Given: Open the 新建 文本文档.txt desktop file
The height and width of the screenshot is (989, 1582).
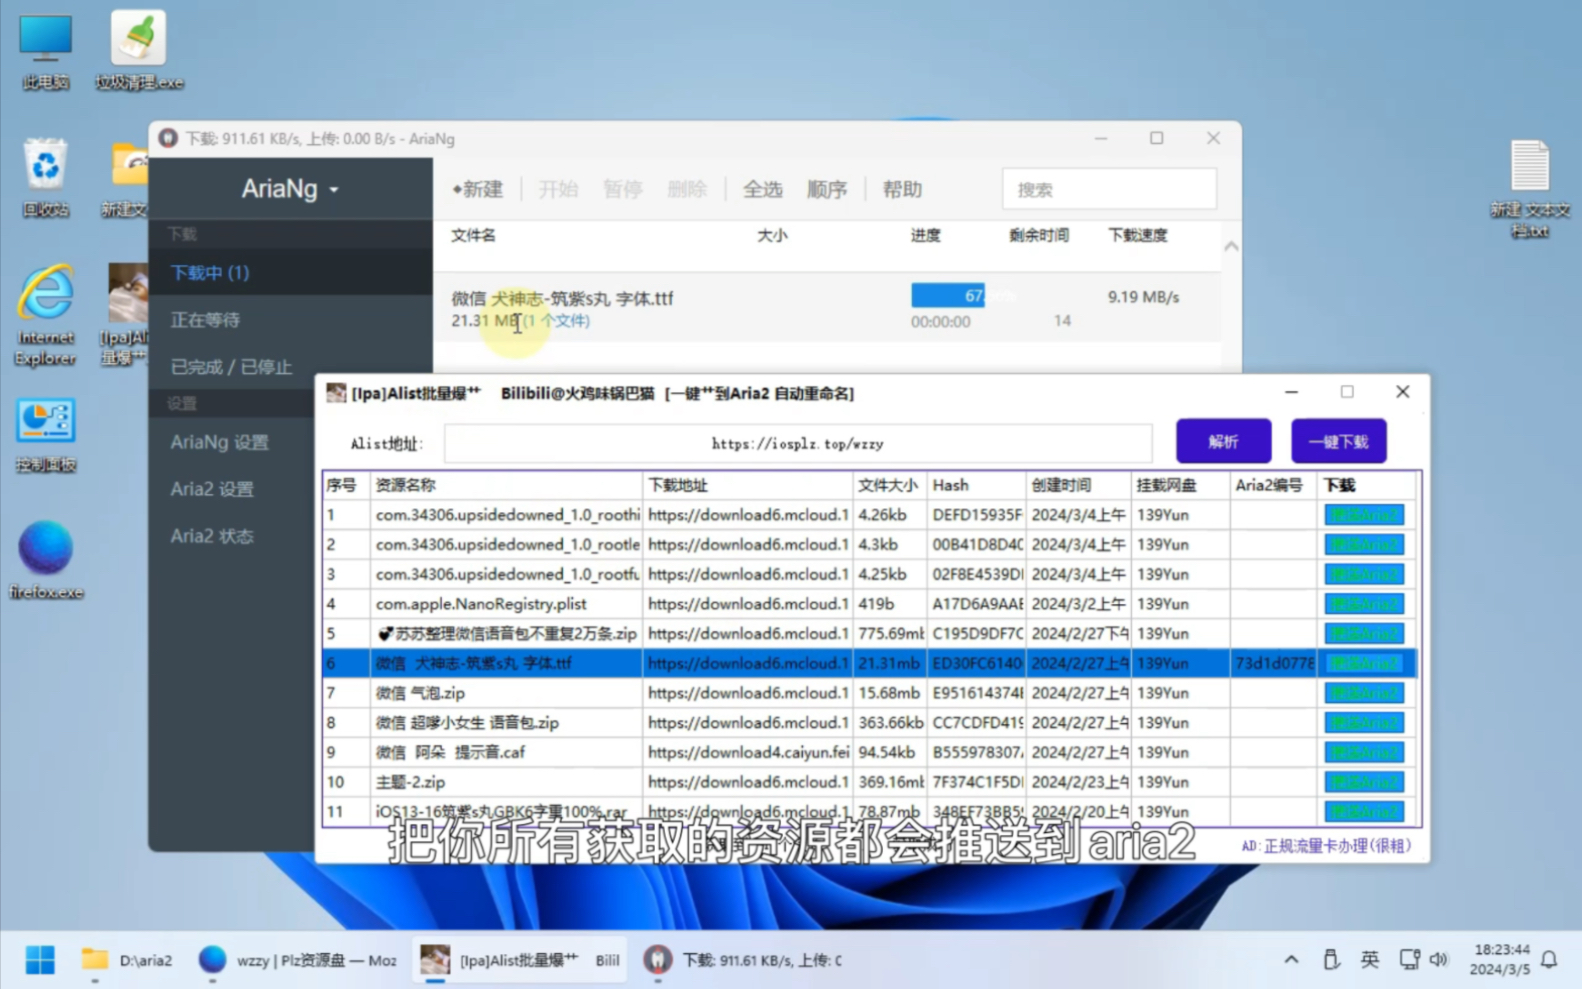Looking at the screenshot, I should [x=1530, y=188].
